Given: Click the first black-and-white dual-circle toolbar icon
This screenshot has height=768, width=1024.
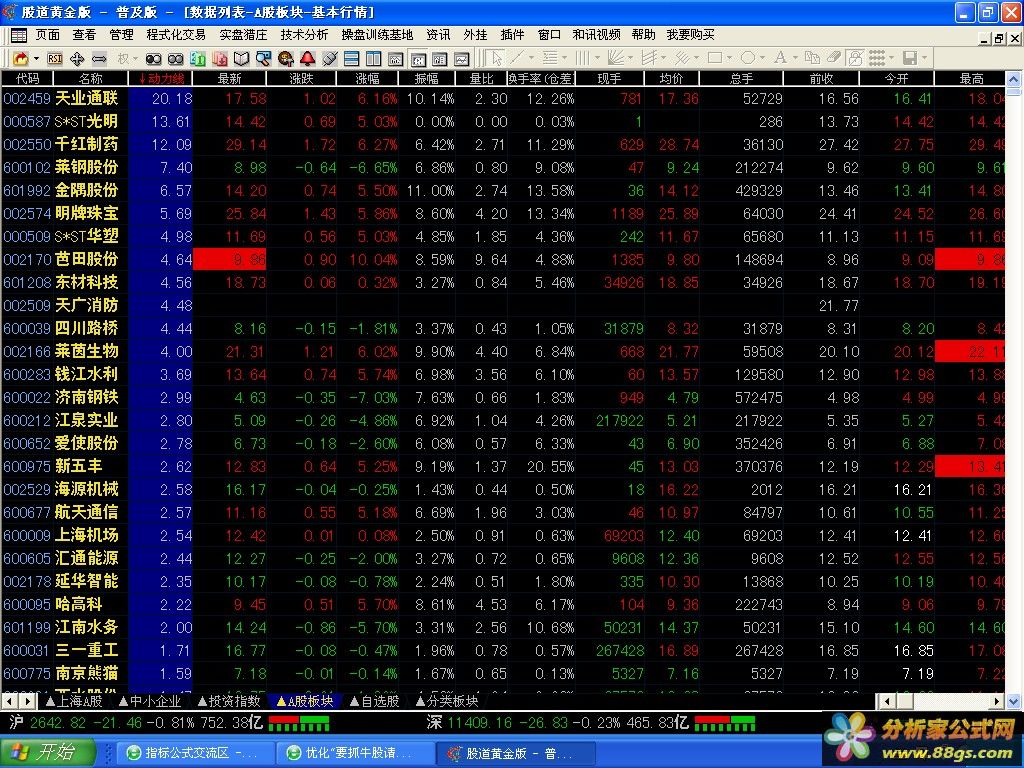Looking at the screenshot, I should pyautogui.click(x=153, y=59).
